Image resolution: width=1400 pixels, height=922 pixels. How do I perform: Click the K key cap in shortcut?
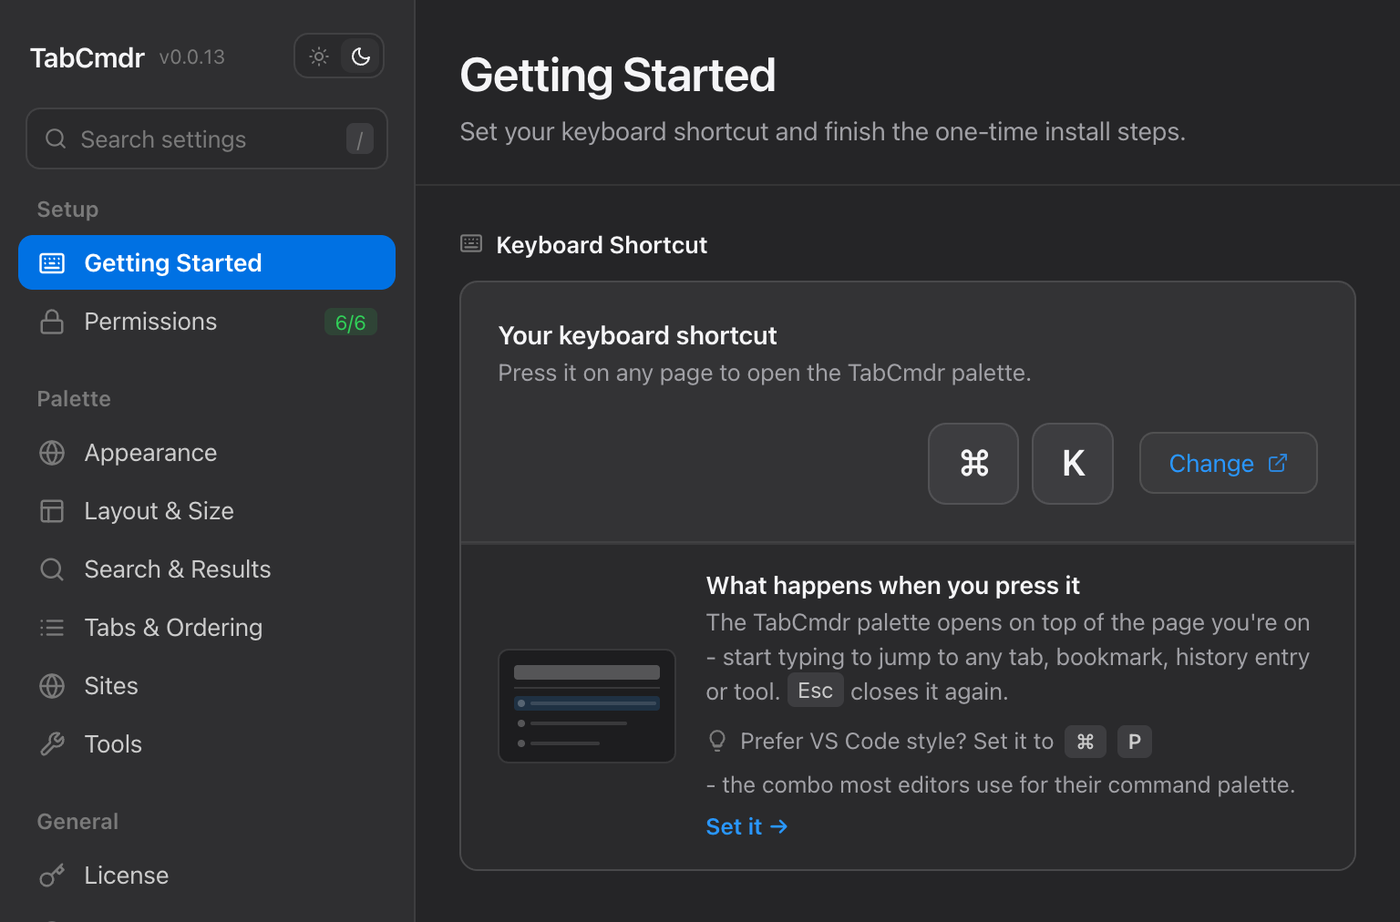coord(1073,464)
